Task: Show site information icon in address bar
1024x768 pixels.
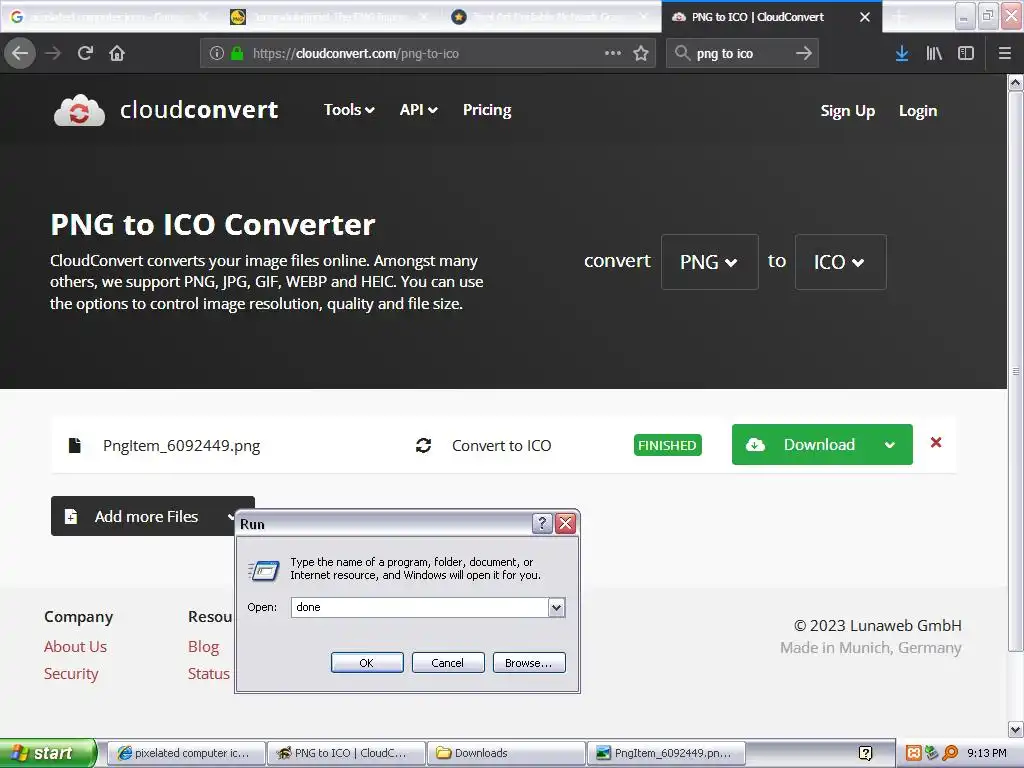Action: tap(217, 53)
